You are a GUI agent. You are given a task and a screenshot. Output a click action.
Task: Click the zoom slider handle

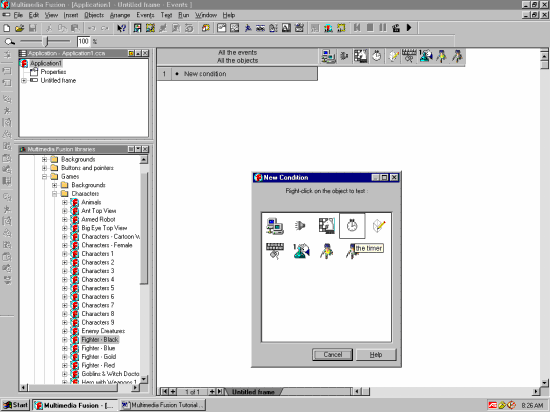coord(46,41)
